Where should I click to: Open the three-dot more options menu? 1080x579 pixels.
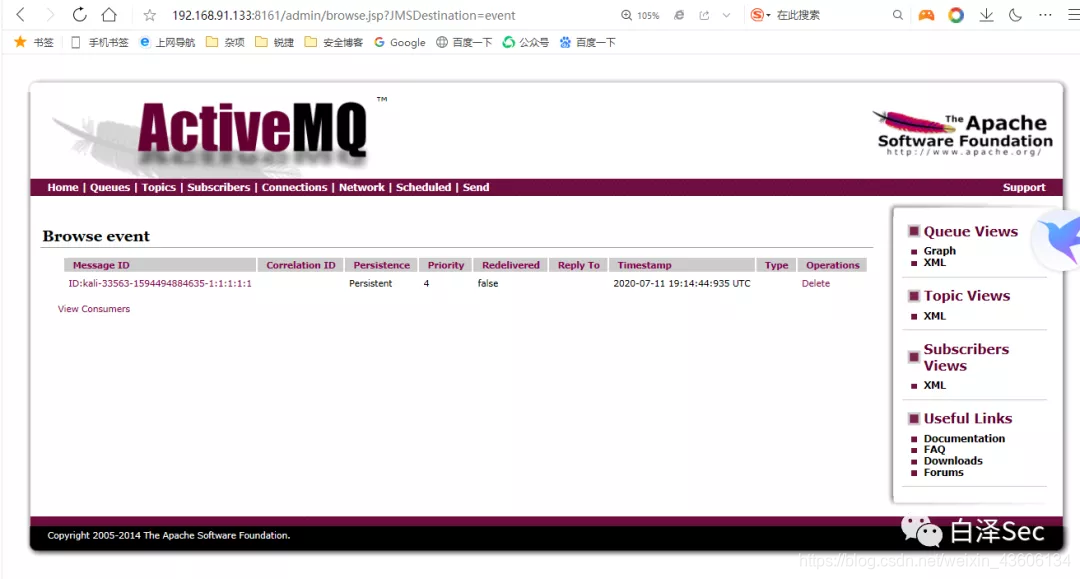(x=1045, y=14)
